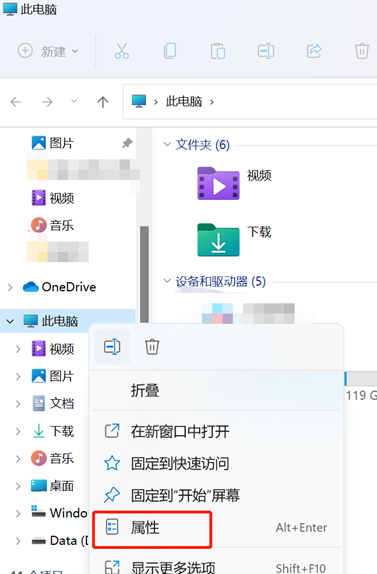Screen dimensions: 377x574
Task: Expand the OneDrive tree node
Action: pos(10,287)
